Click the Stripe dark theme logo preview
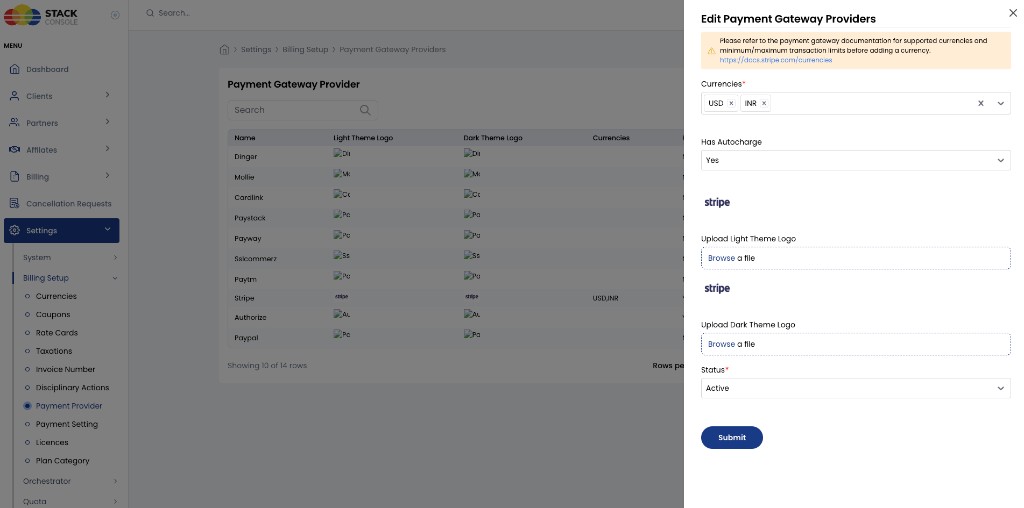Image resolution: width=1024 pixels, height=508 pixels. [x=717, y=289]
